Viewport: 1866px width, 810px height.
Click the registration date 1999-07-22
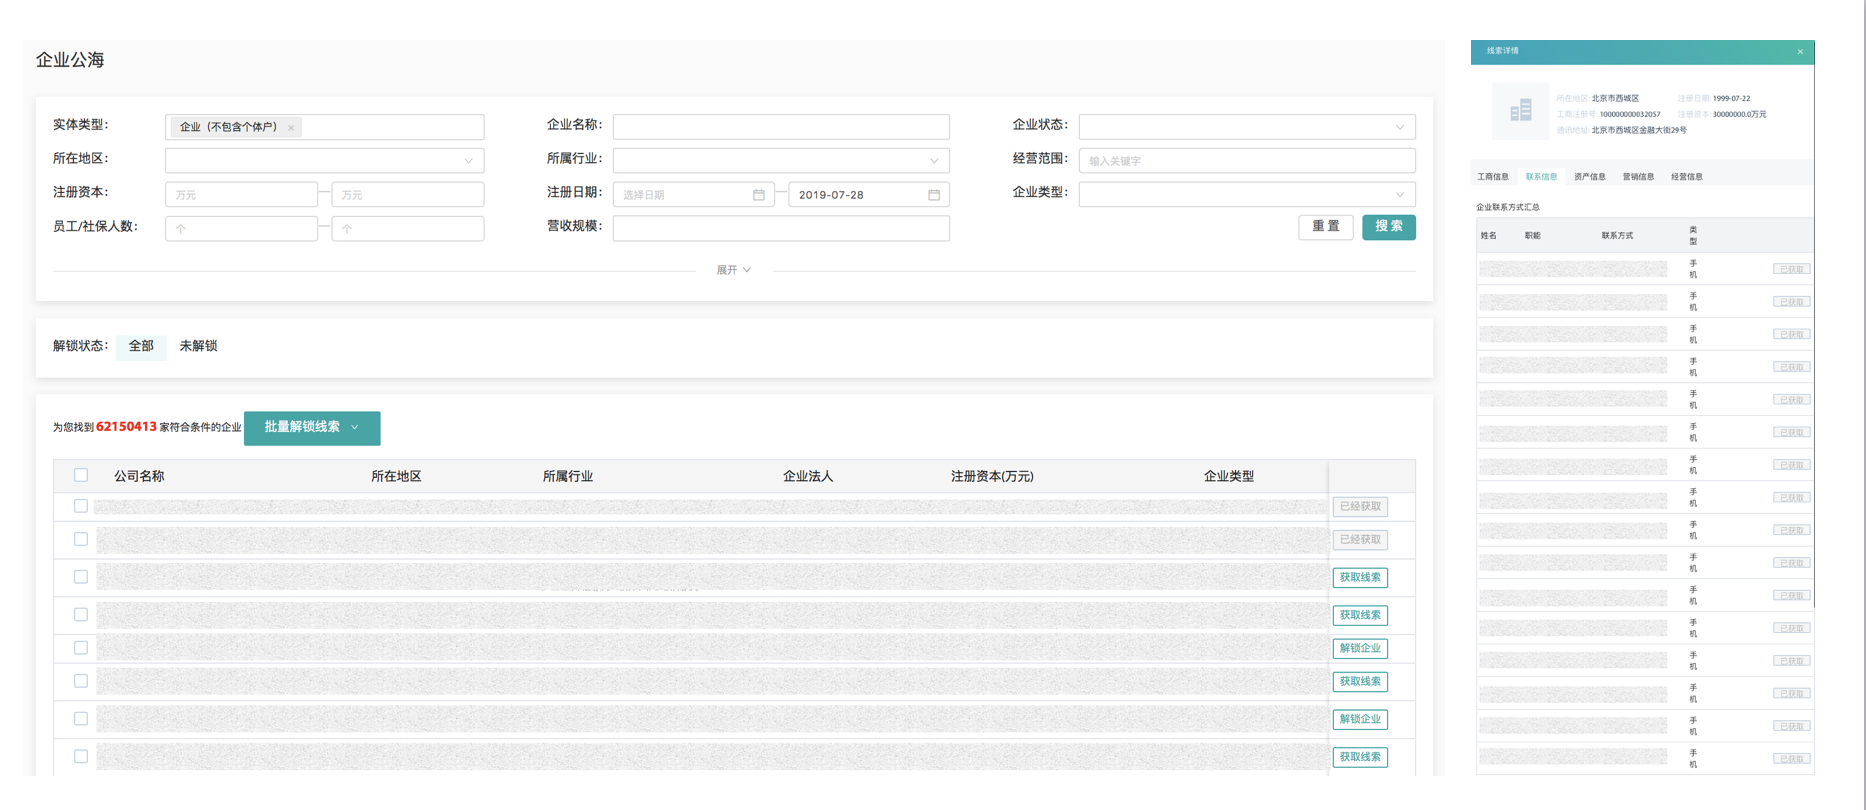tap(1731, 98)
